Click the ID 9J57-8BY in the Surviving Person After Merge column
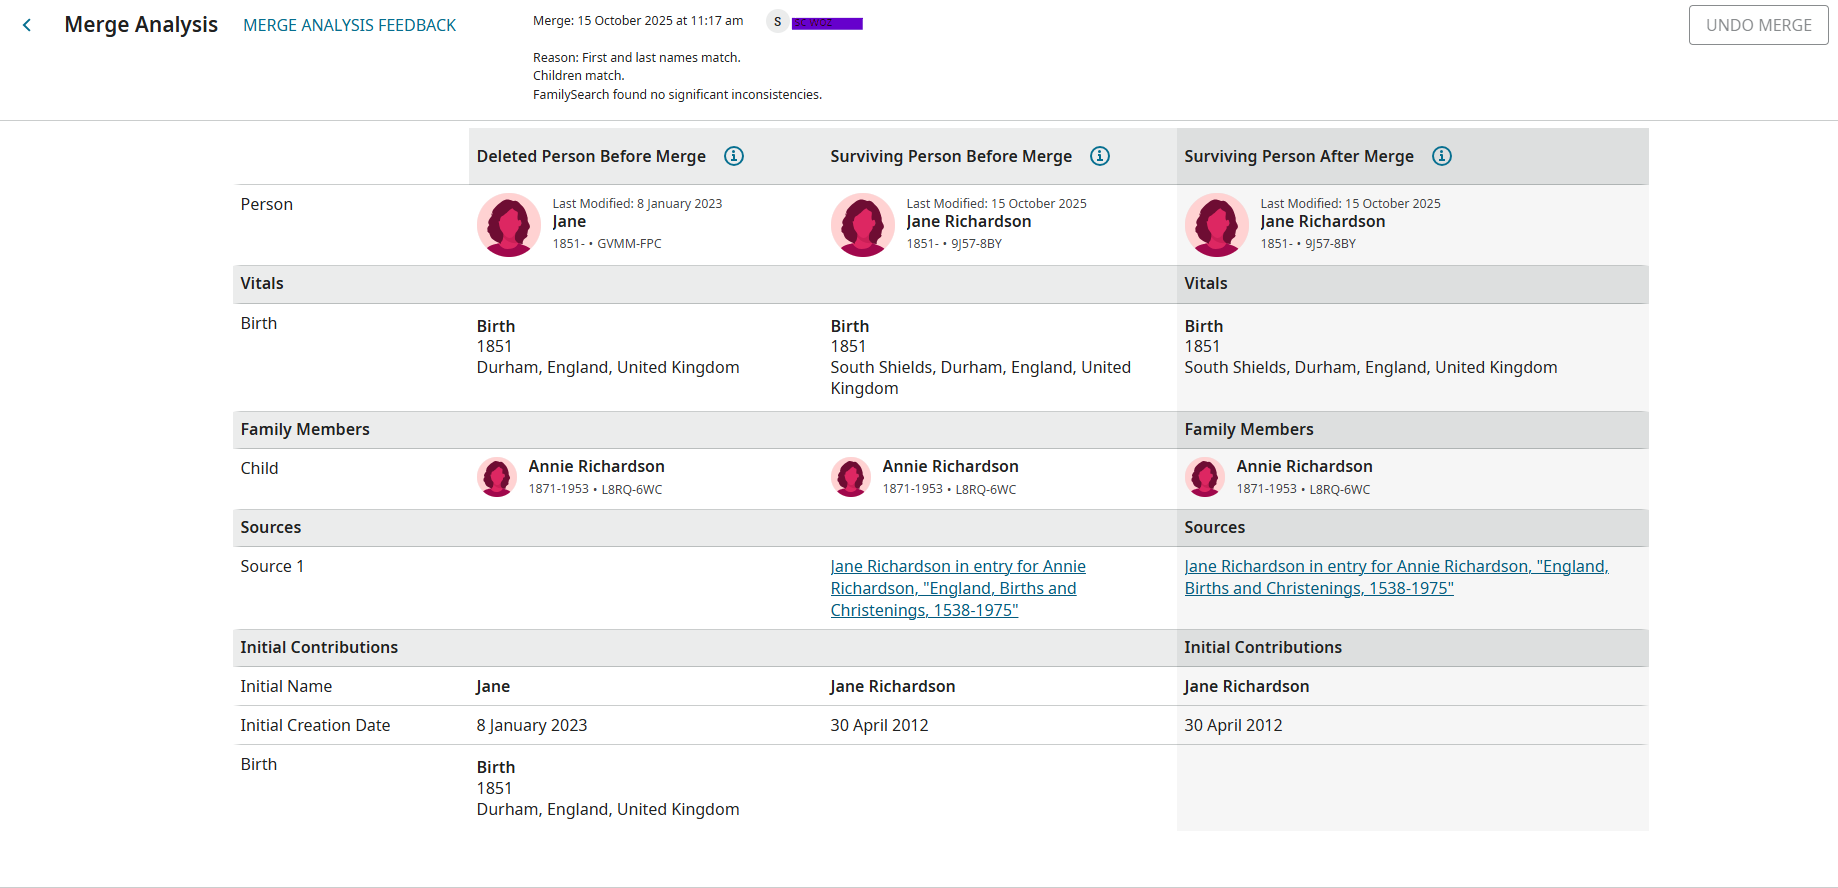Screen dimensions: 1838x888 pyautogui.click(x=1331, y=244)
